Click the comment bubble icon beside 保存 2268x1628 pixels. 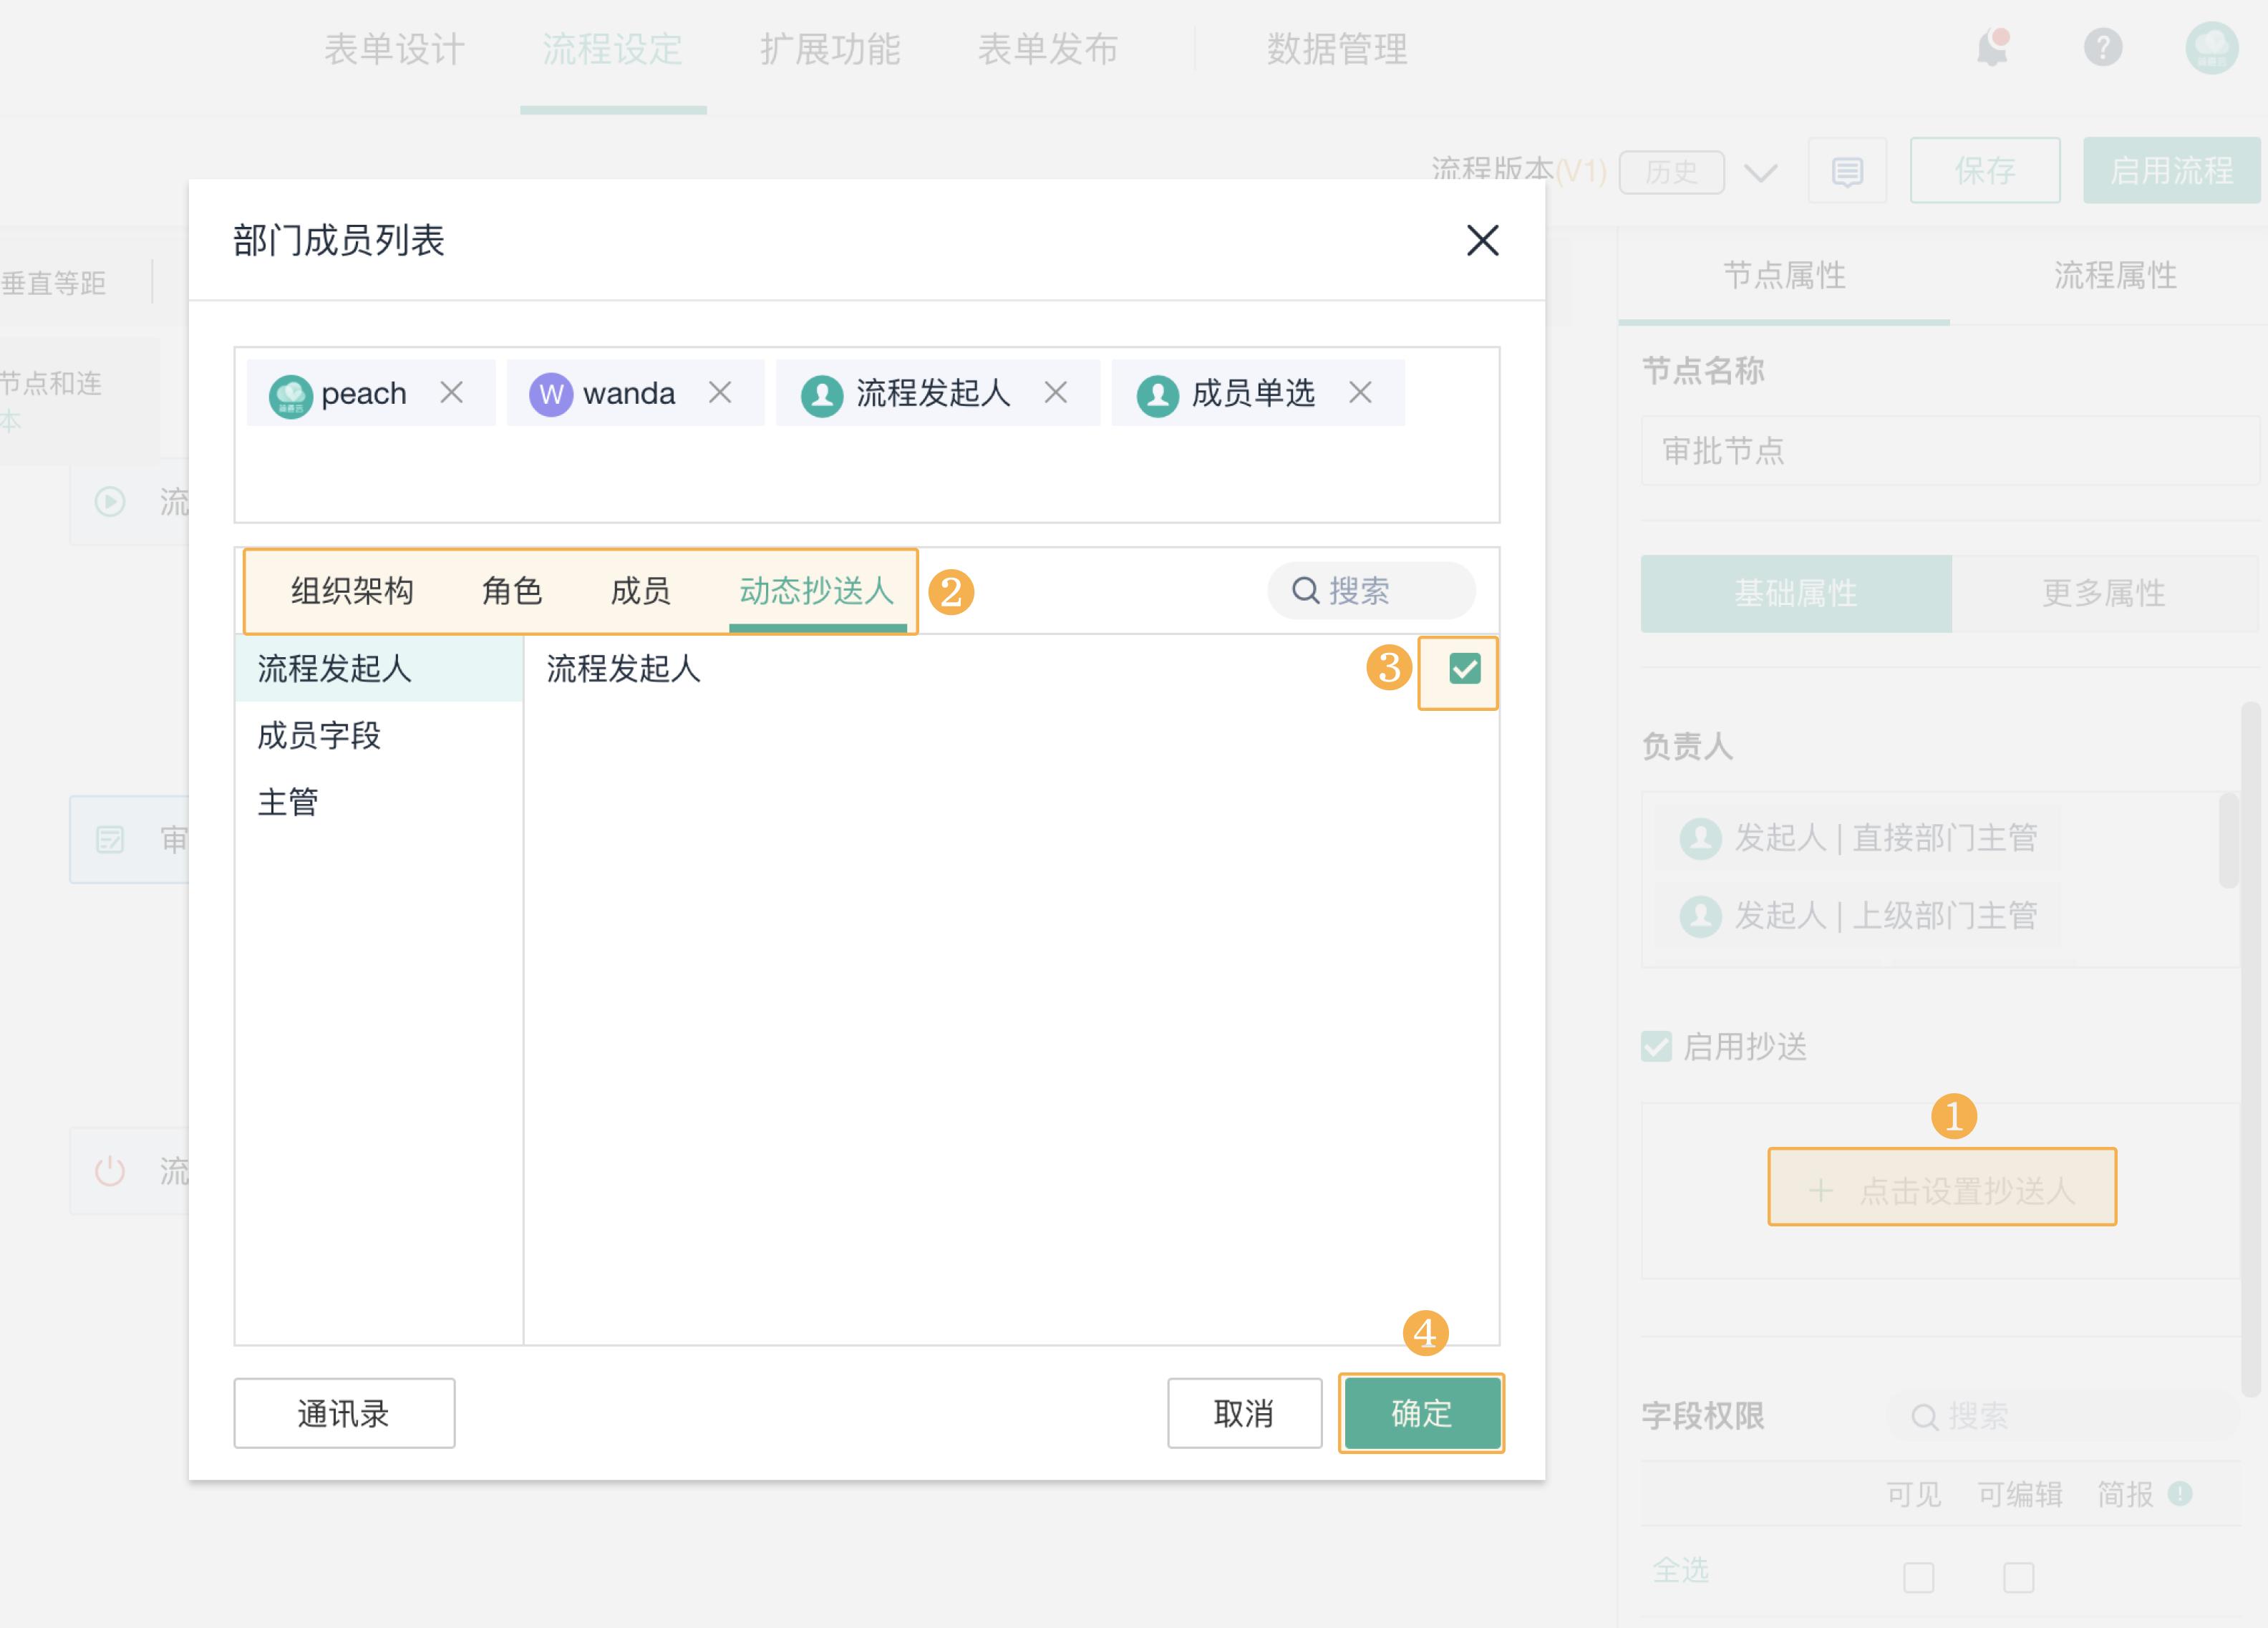tap(1847, 170)
